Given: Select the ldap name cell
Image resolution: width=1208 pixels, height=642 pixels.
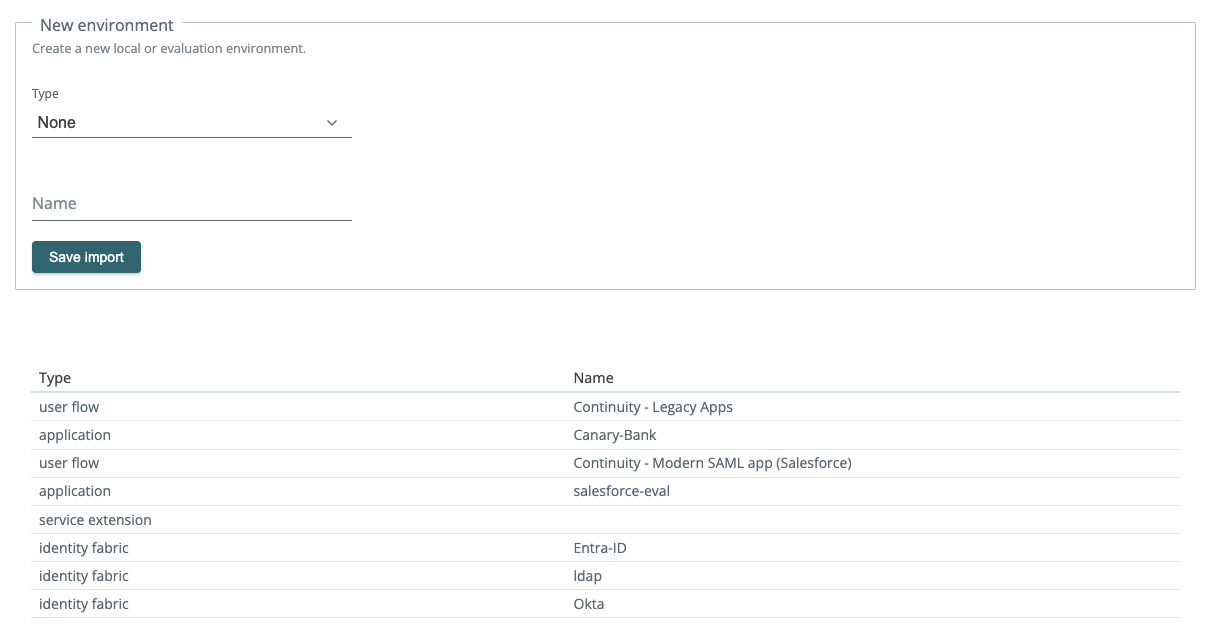Looking at the screenshot, I should [x=587, y=576].
